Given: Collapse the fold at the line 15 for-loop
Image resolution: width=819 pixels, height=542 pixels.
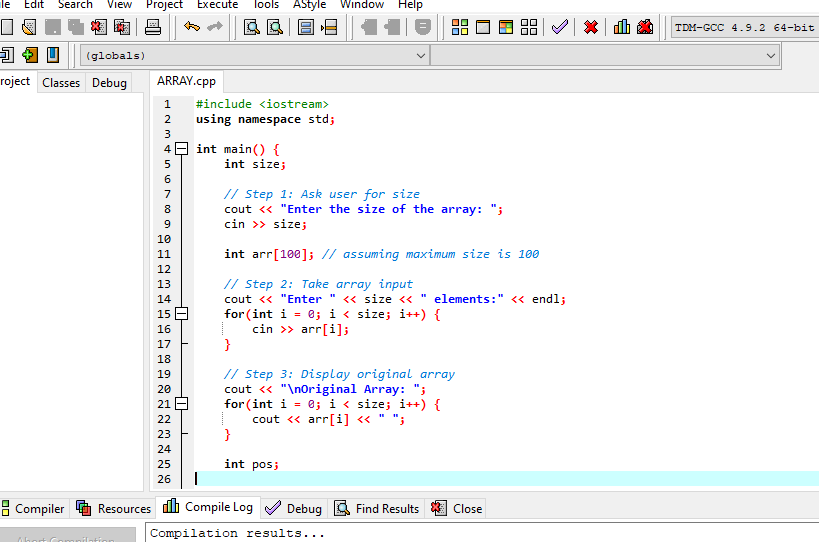Looking at the screenshot, I should pos(182,314).
